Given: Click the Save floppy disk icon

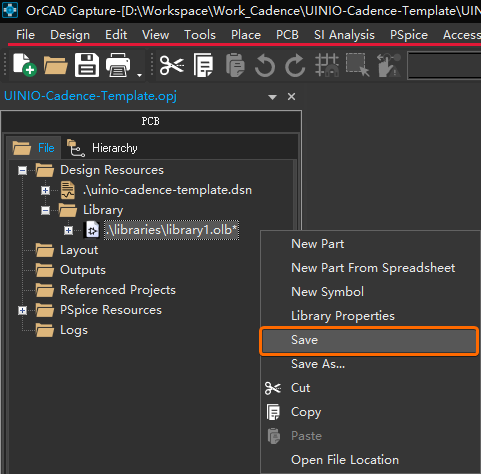Looking at the screenshot, I should click(87, 65).
